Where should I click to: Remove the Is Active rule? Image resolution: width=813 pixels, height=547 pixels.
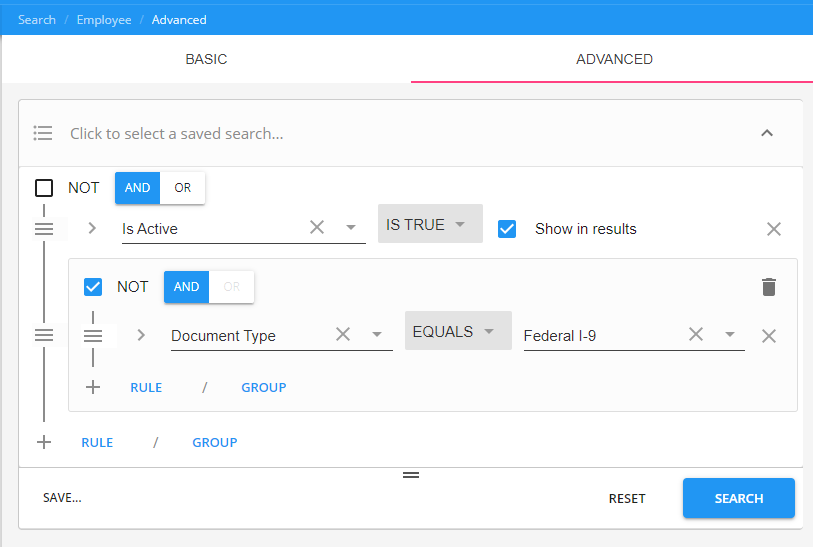(773, 229)
